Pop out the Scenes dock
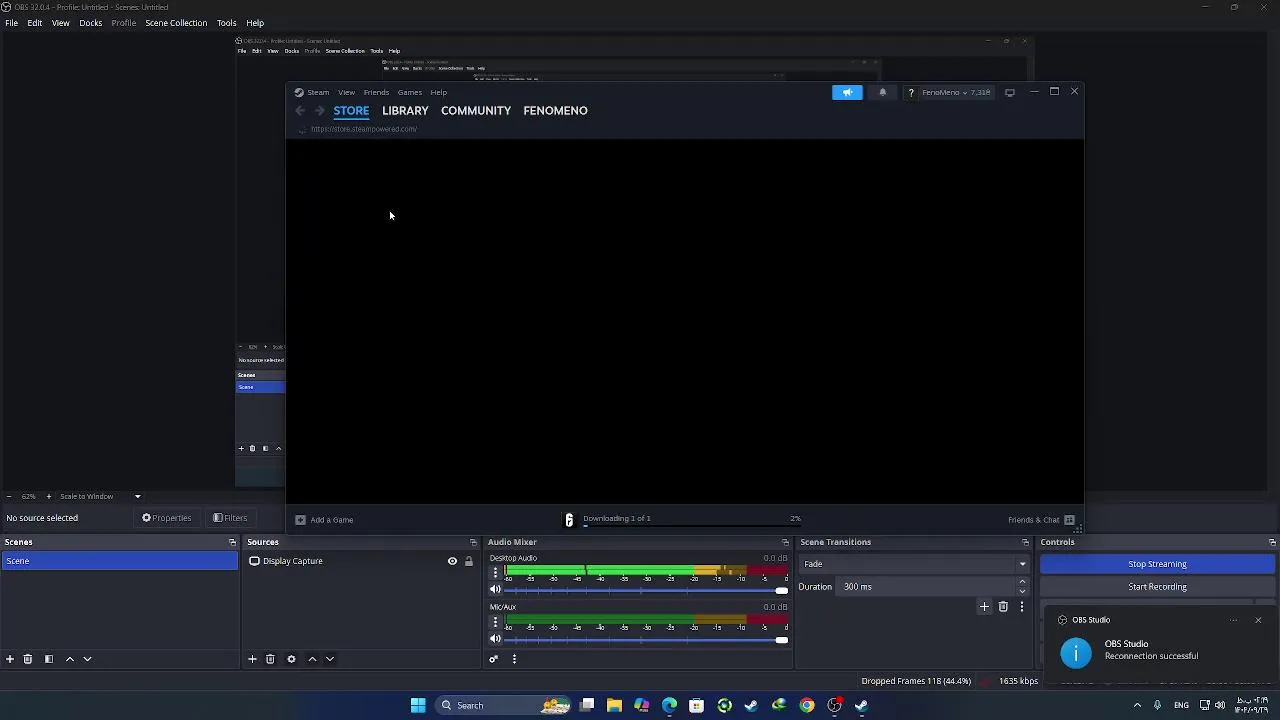 coord(232,542)
